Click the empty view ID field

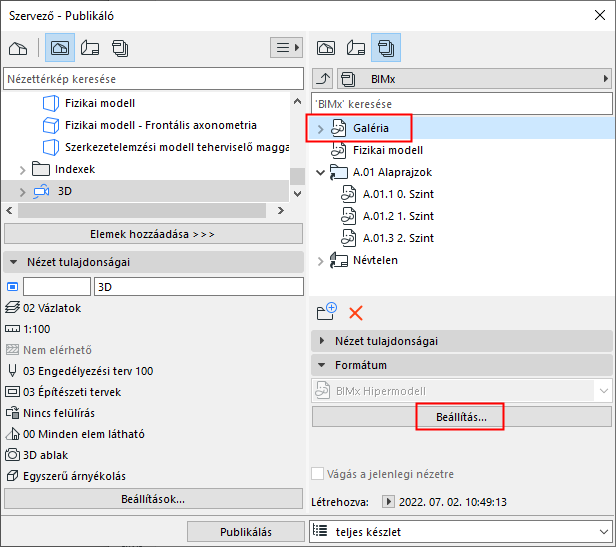point(57,286)
